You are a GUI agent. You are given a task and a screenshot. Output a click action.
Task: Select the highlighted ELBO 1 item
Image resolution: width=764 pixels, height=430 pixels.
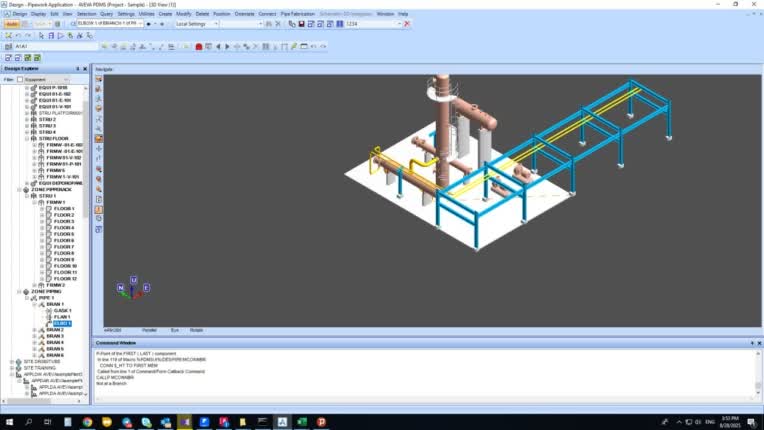[62, 323]
